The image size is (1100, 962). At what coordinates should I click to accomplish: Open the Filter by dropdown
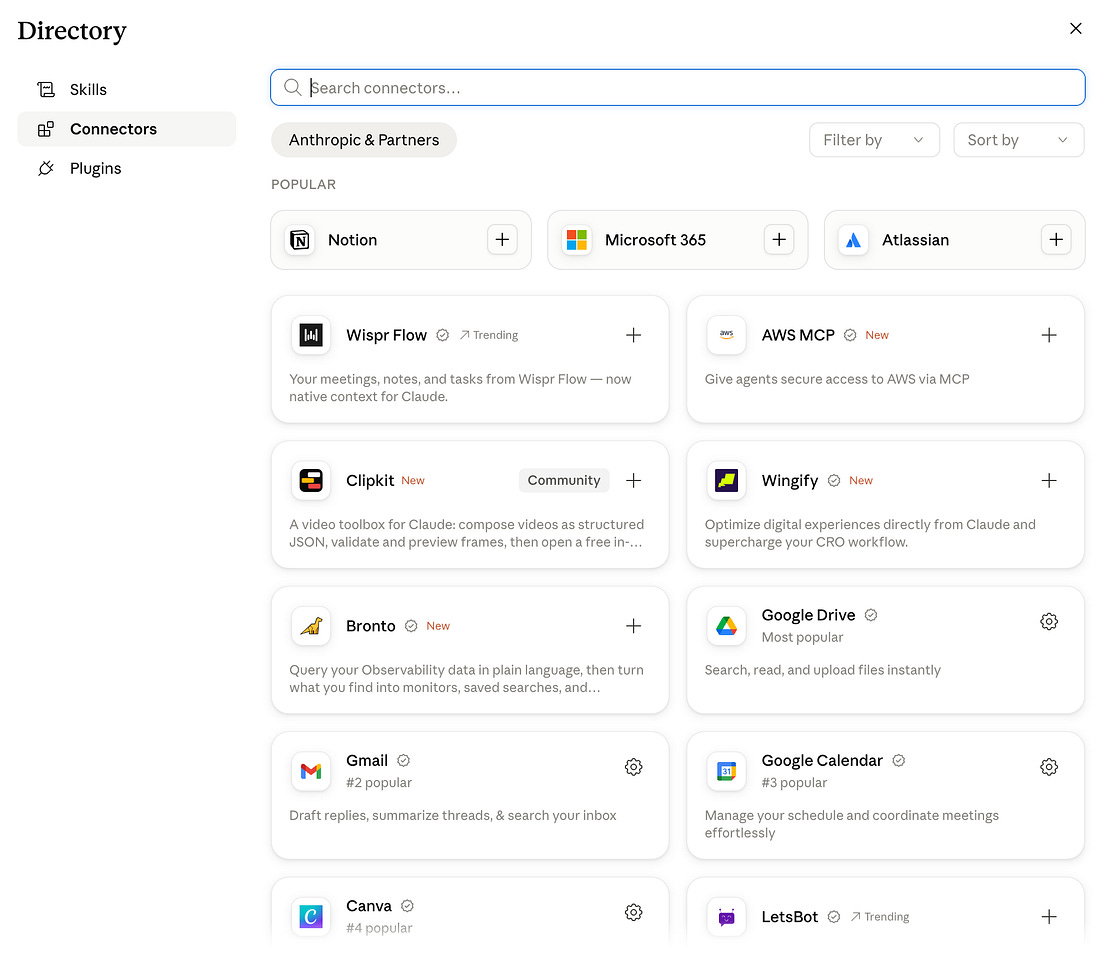pos(874,140)
